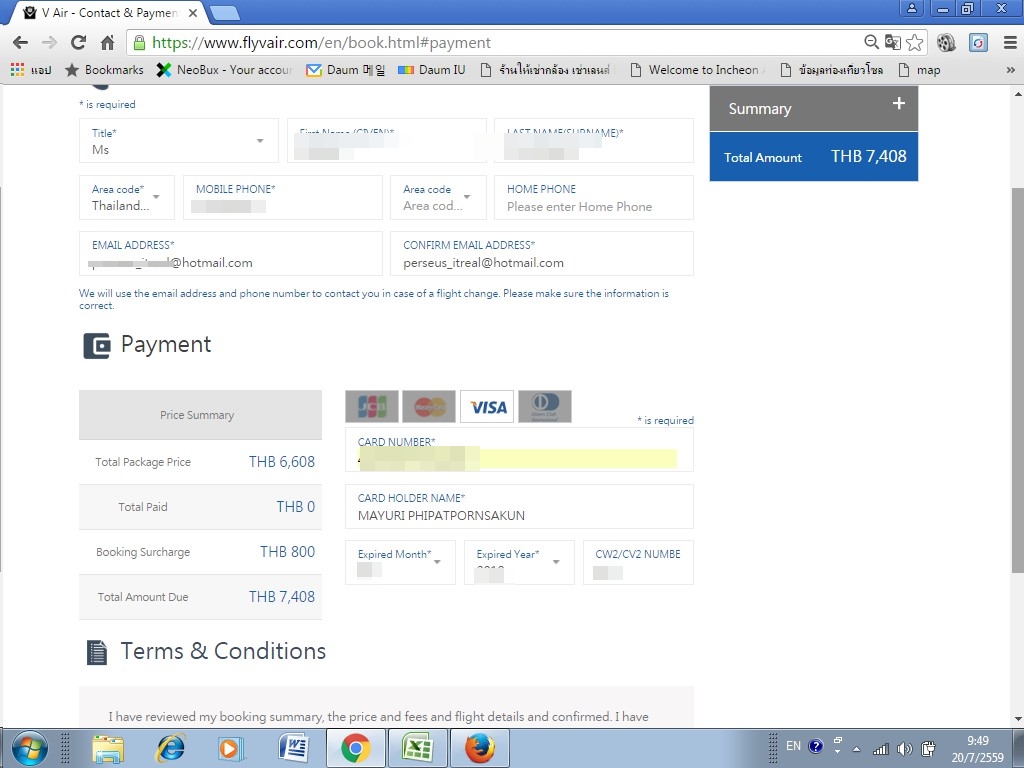Choose the MasterCard payment logo
This screenshot has height=768, width=1024.
click(429, 406)
